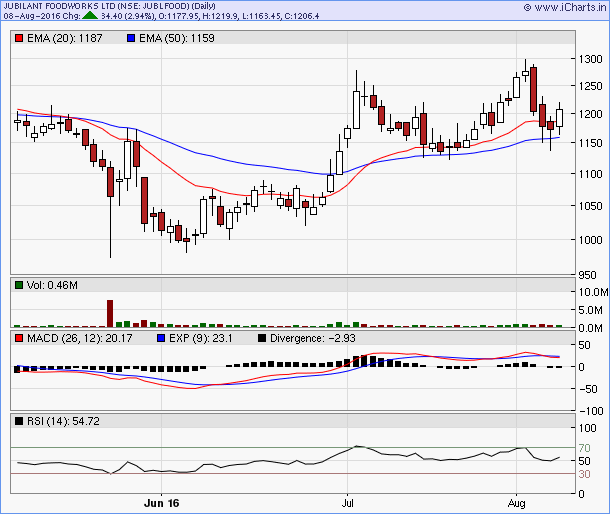
Task: Click the www.iCharts.in copyright text
Action: (x=565, y=7)
